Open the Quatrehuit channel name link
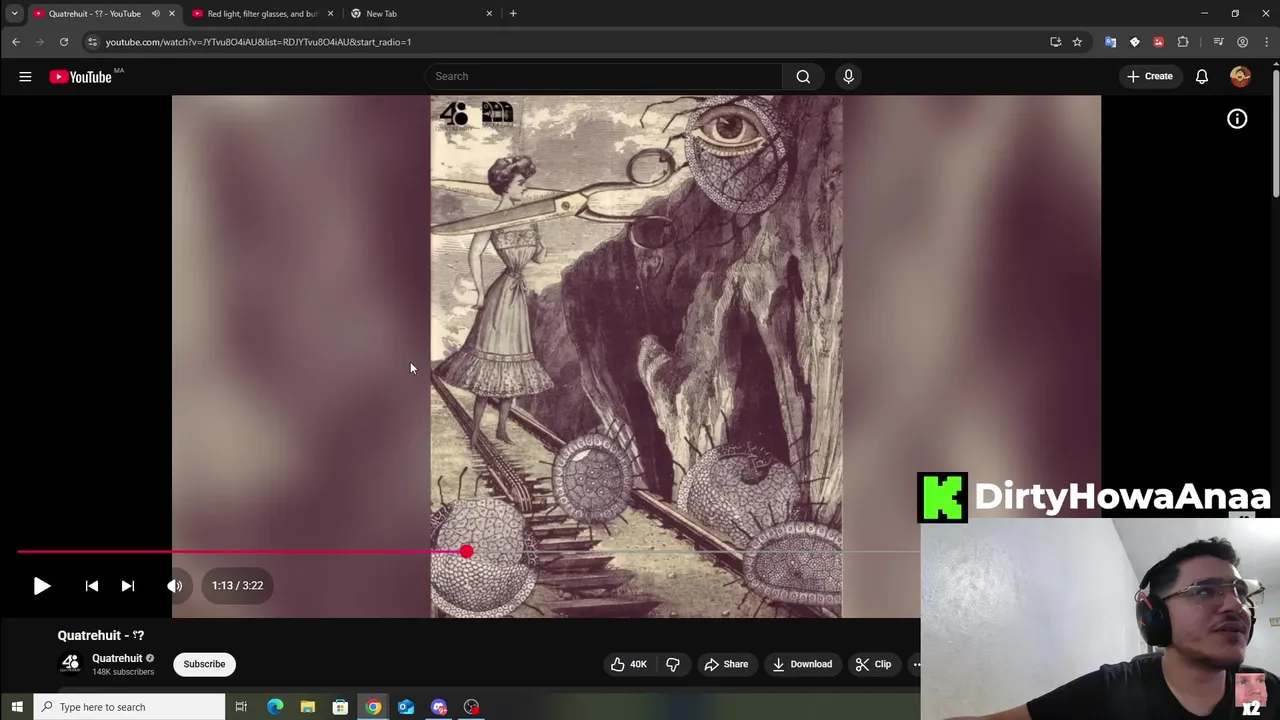 pyautogui.click(x=117, y=658)
